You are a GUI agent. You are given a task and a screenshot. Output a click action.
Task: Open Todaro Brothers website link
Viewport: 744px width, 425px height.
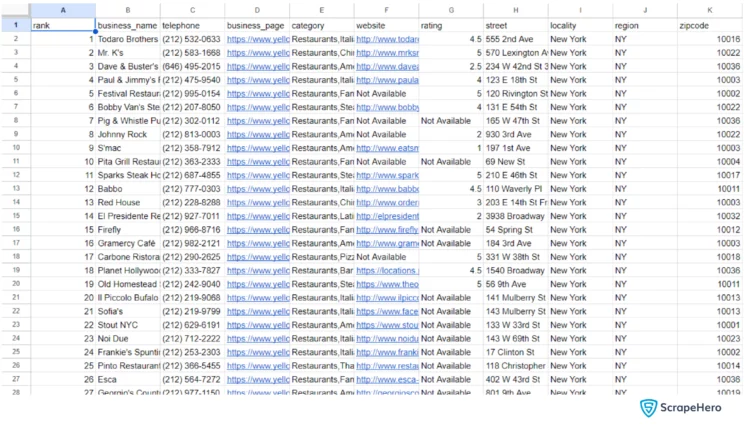pos(387,39)
